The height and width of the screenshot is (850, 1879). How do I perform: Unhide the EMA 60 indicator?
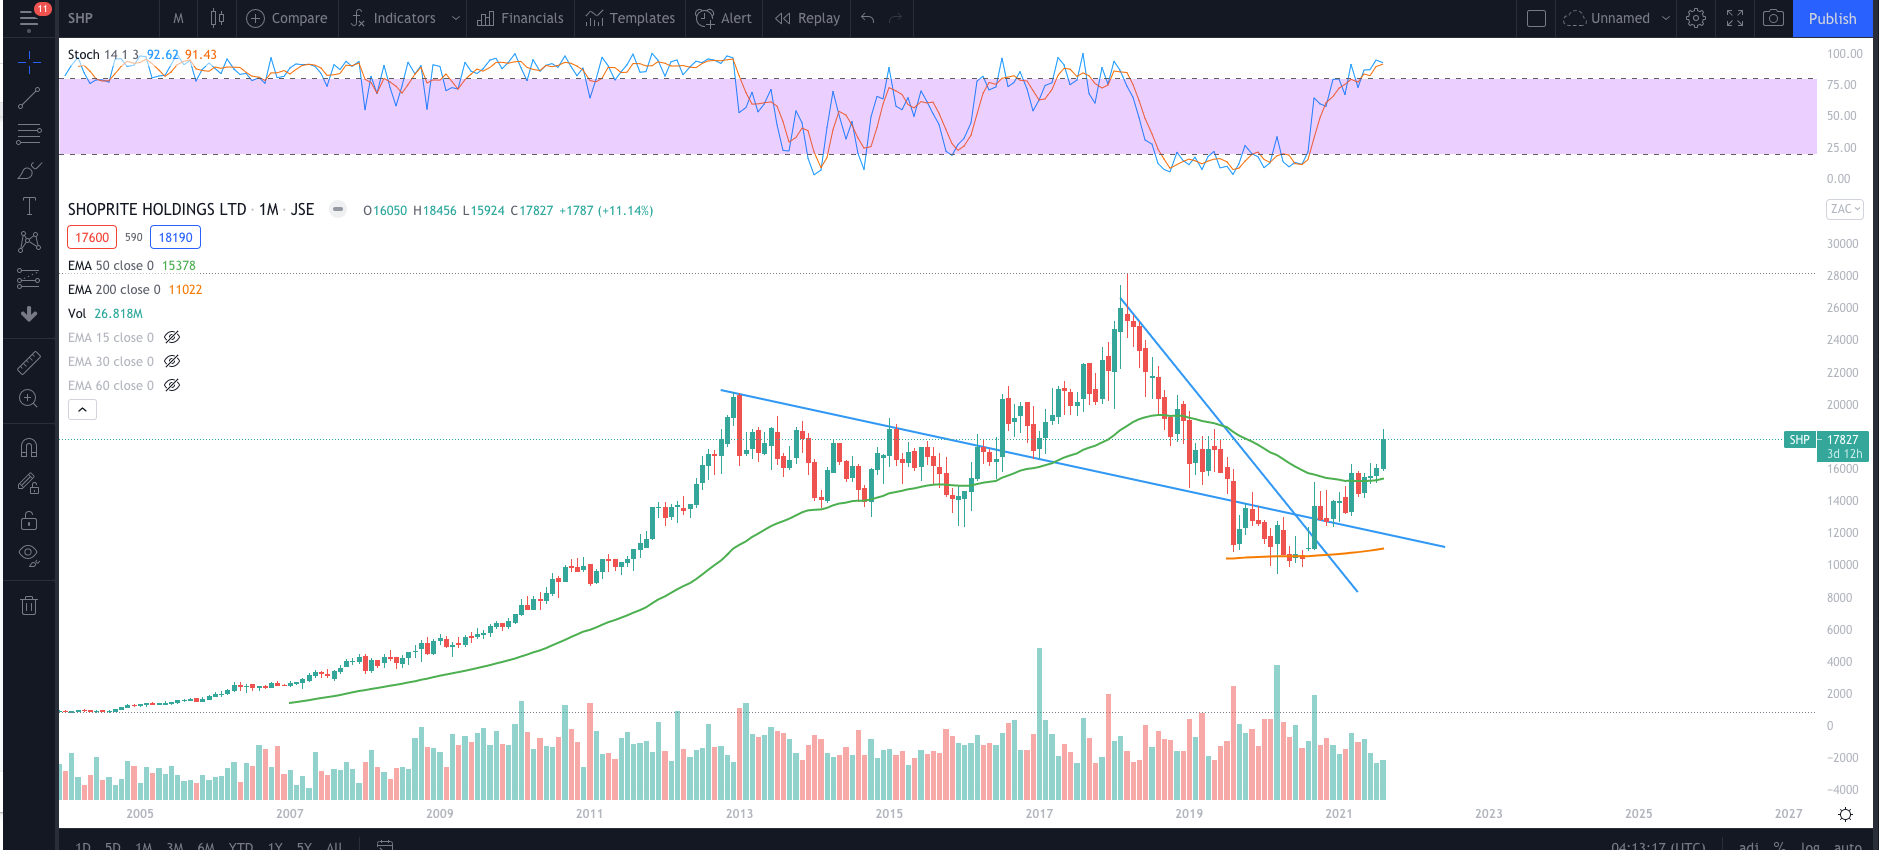[x=172, y=386]
